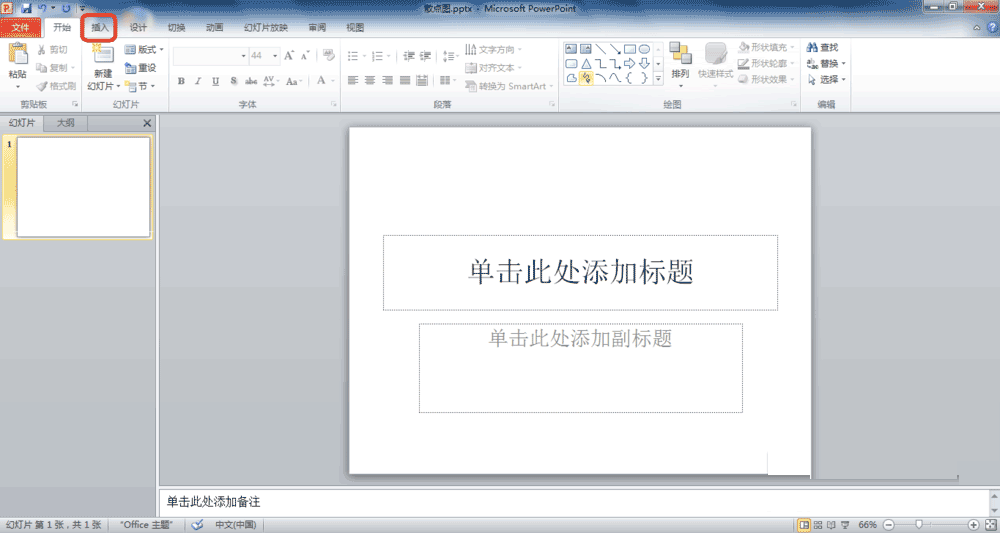
Task: Open the font size 44 dropdown
Action: tap(275, 56)
